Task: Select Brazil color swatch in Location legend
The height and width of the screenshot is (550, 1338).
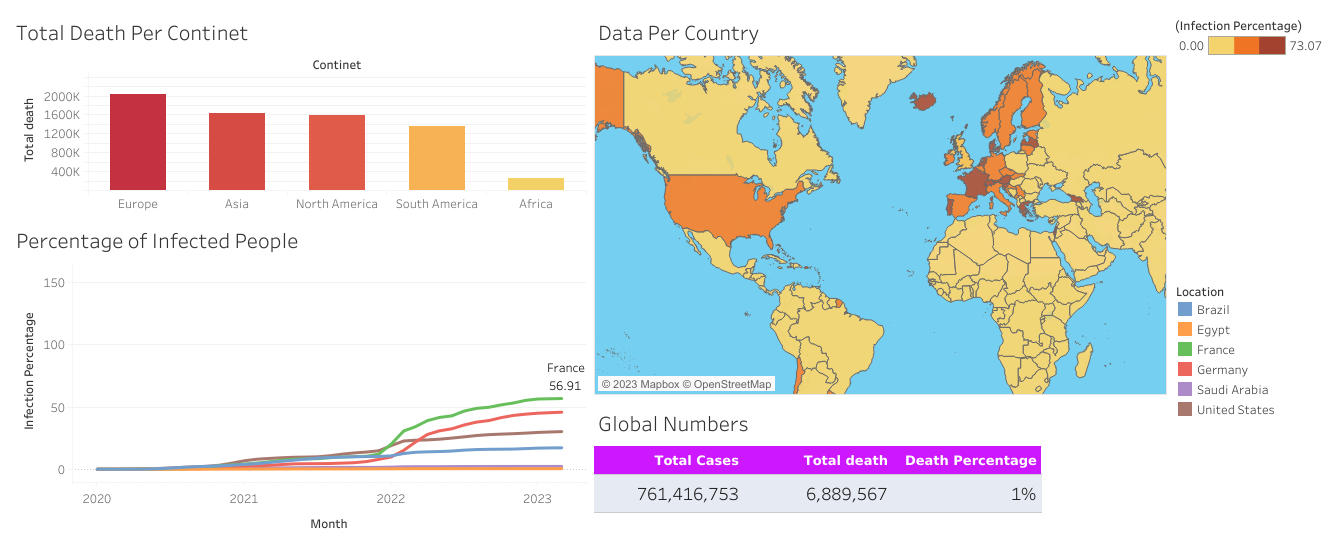Action: 1186,310
